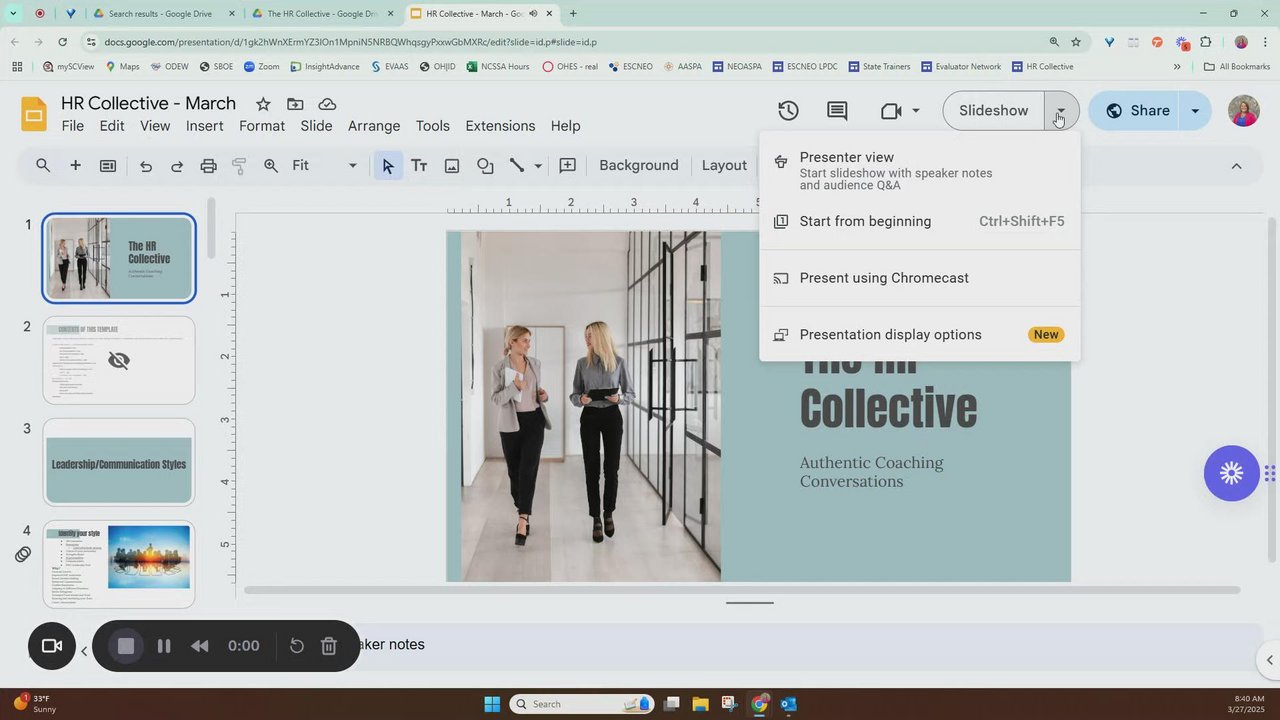Pause the screen recording
Image resolution: width=1280 pixels, height=720 pixels.
[164, 646]
